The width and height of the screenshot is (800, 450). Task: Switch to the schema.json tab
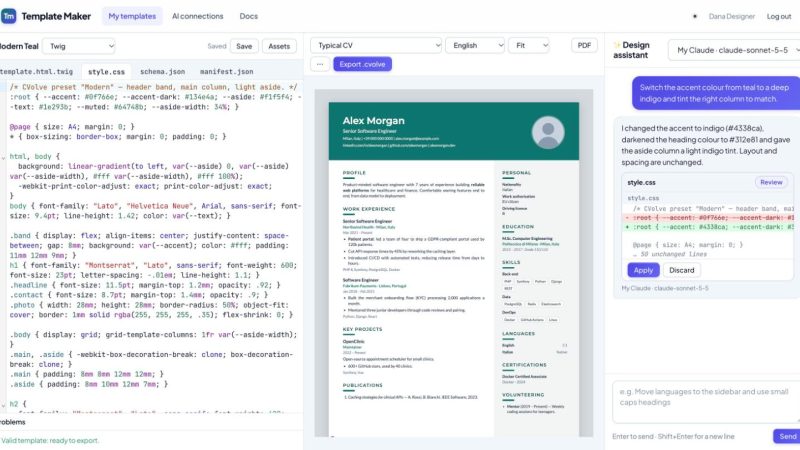163,72
